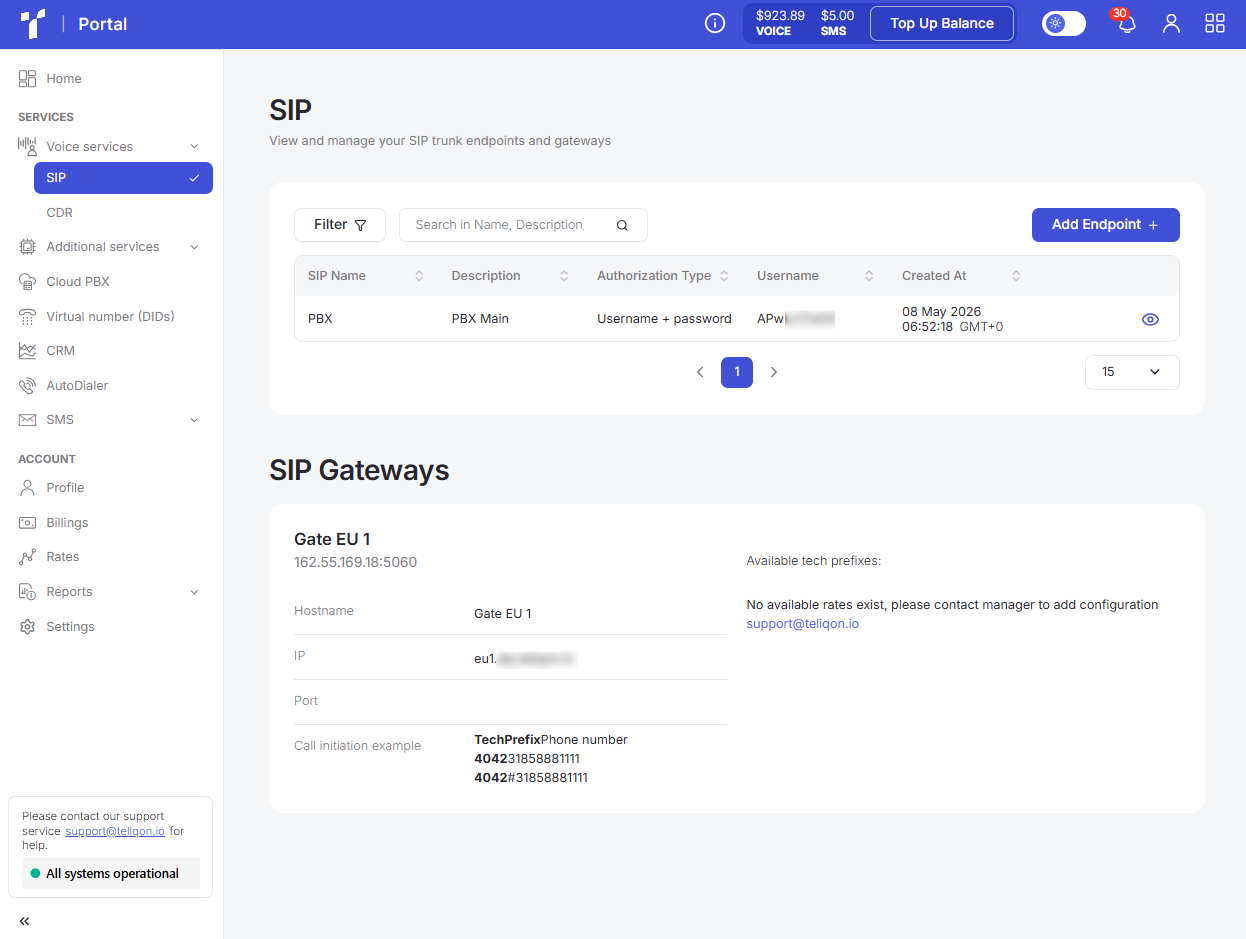Click the AutoDialer phone icon
1246x939 pixels.
pyautogui.click(x=28, y=386)
